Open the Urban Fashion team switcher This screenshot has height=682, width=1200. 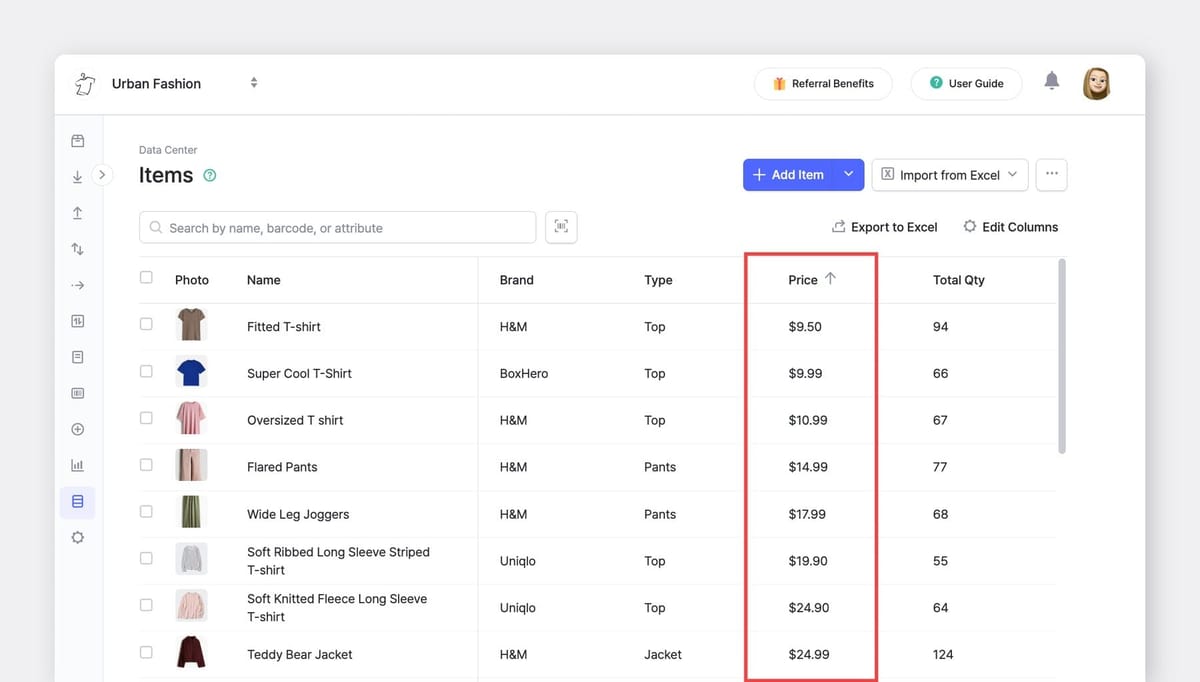(254, 83)
